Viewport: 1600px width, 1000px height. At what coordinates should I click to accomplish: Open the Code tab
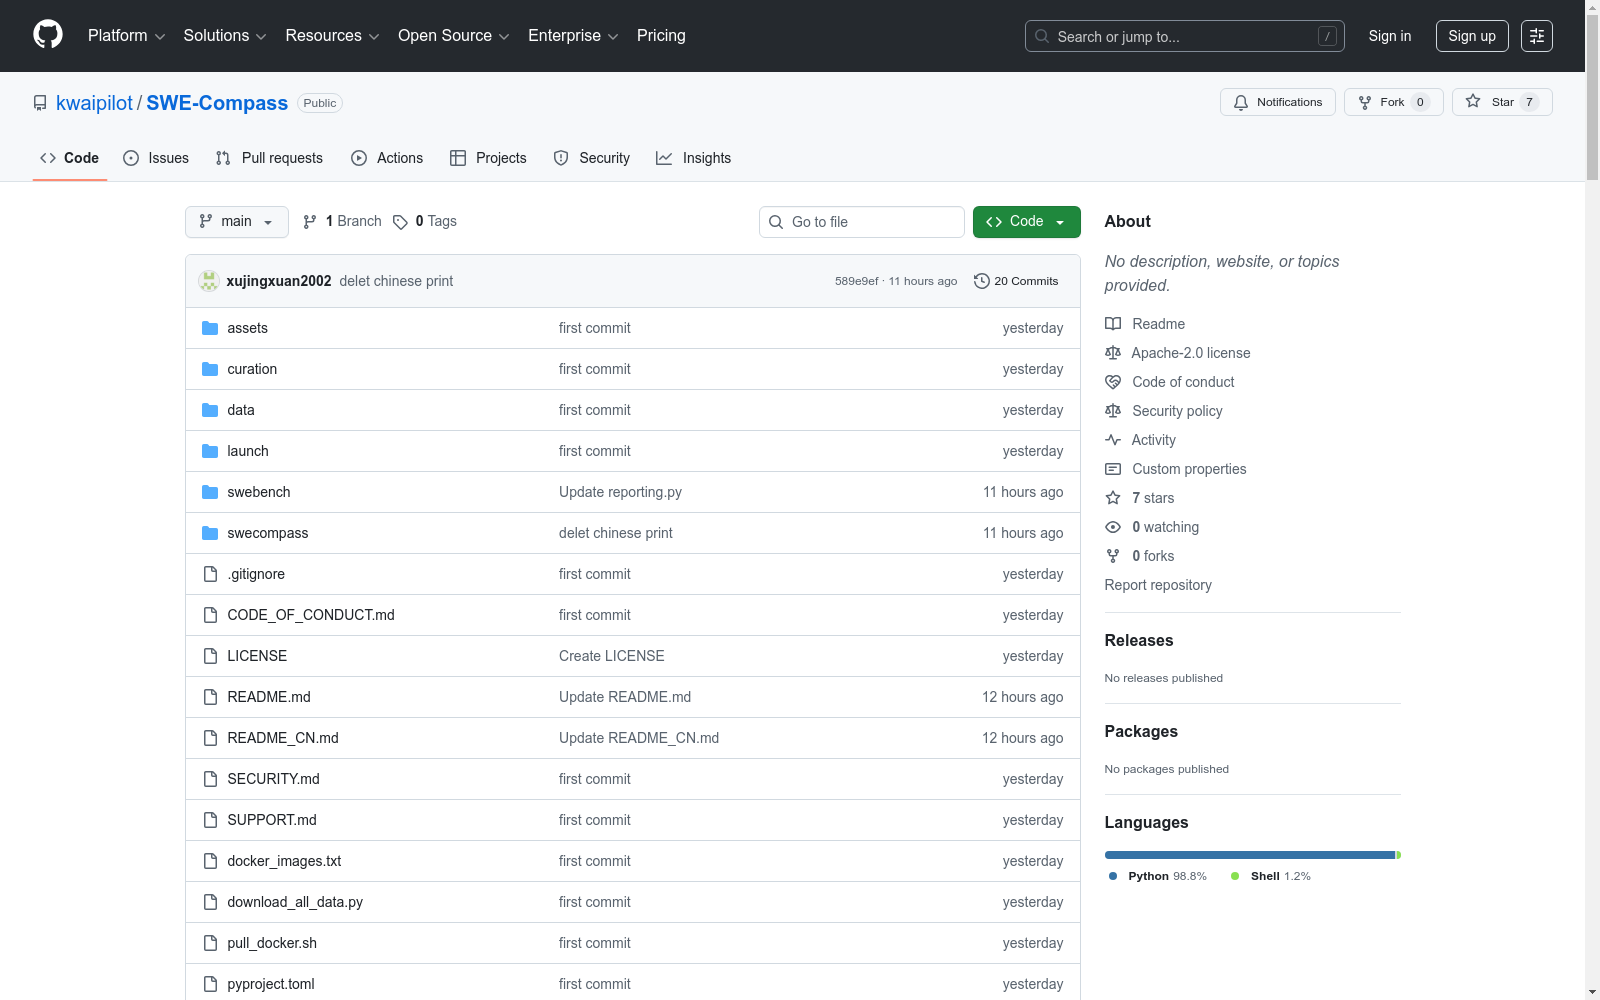(x=70, y=158)
